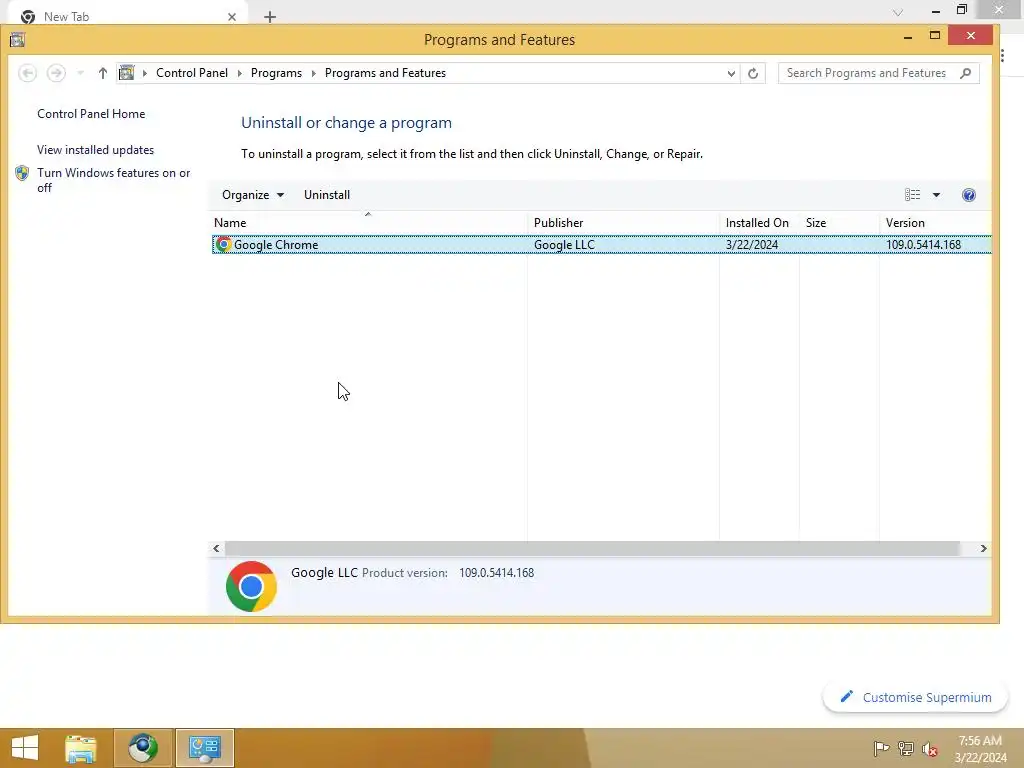Click the Forward navigation arrow

point(56,73)
